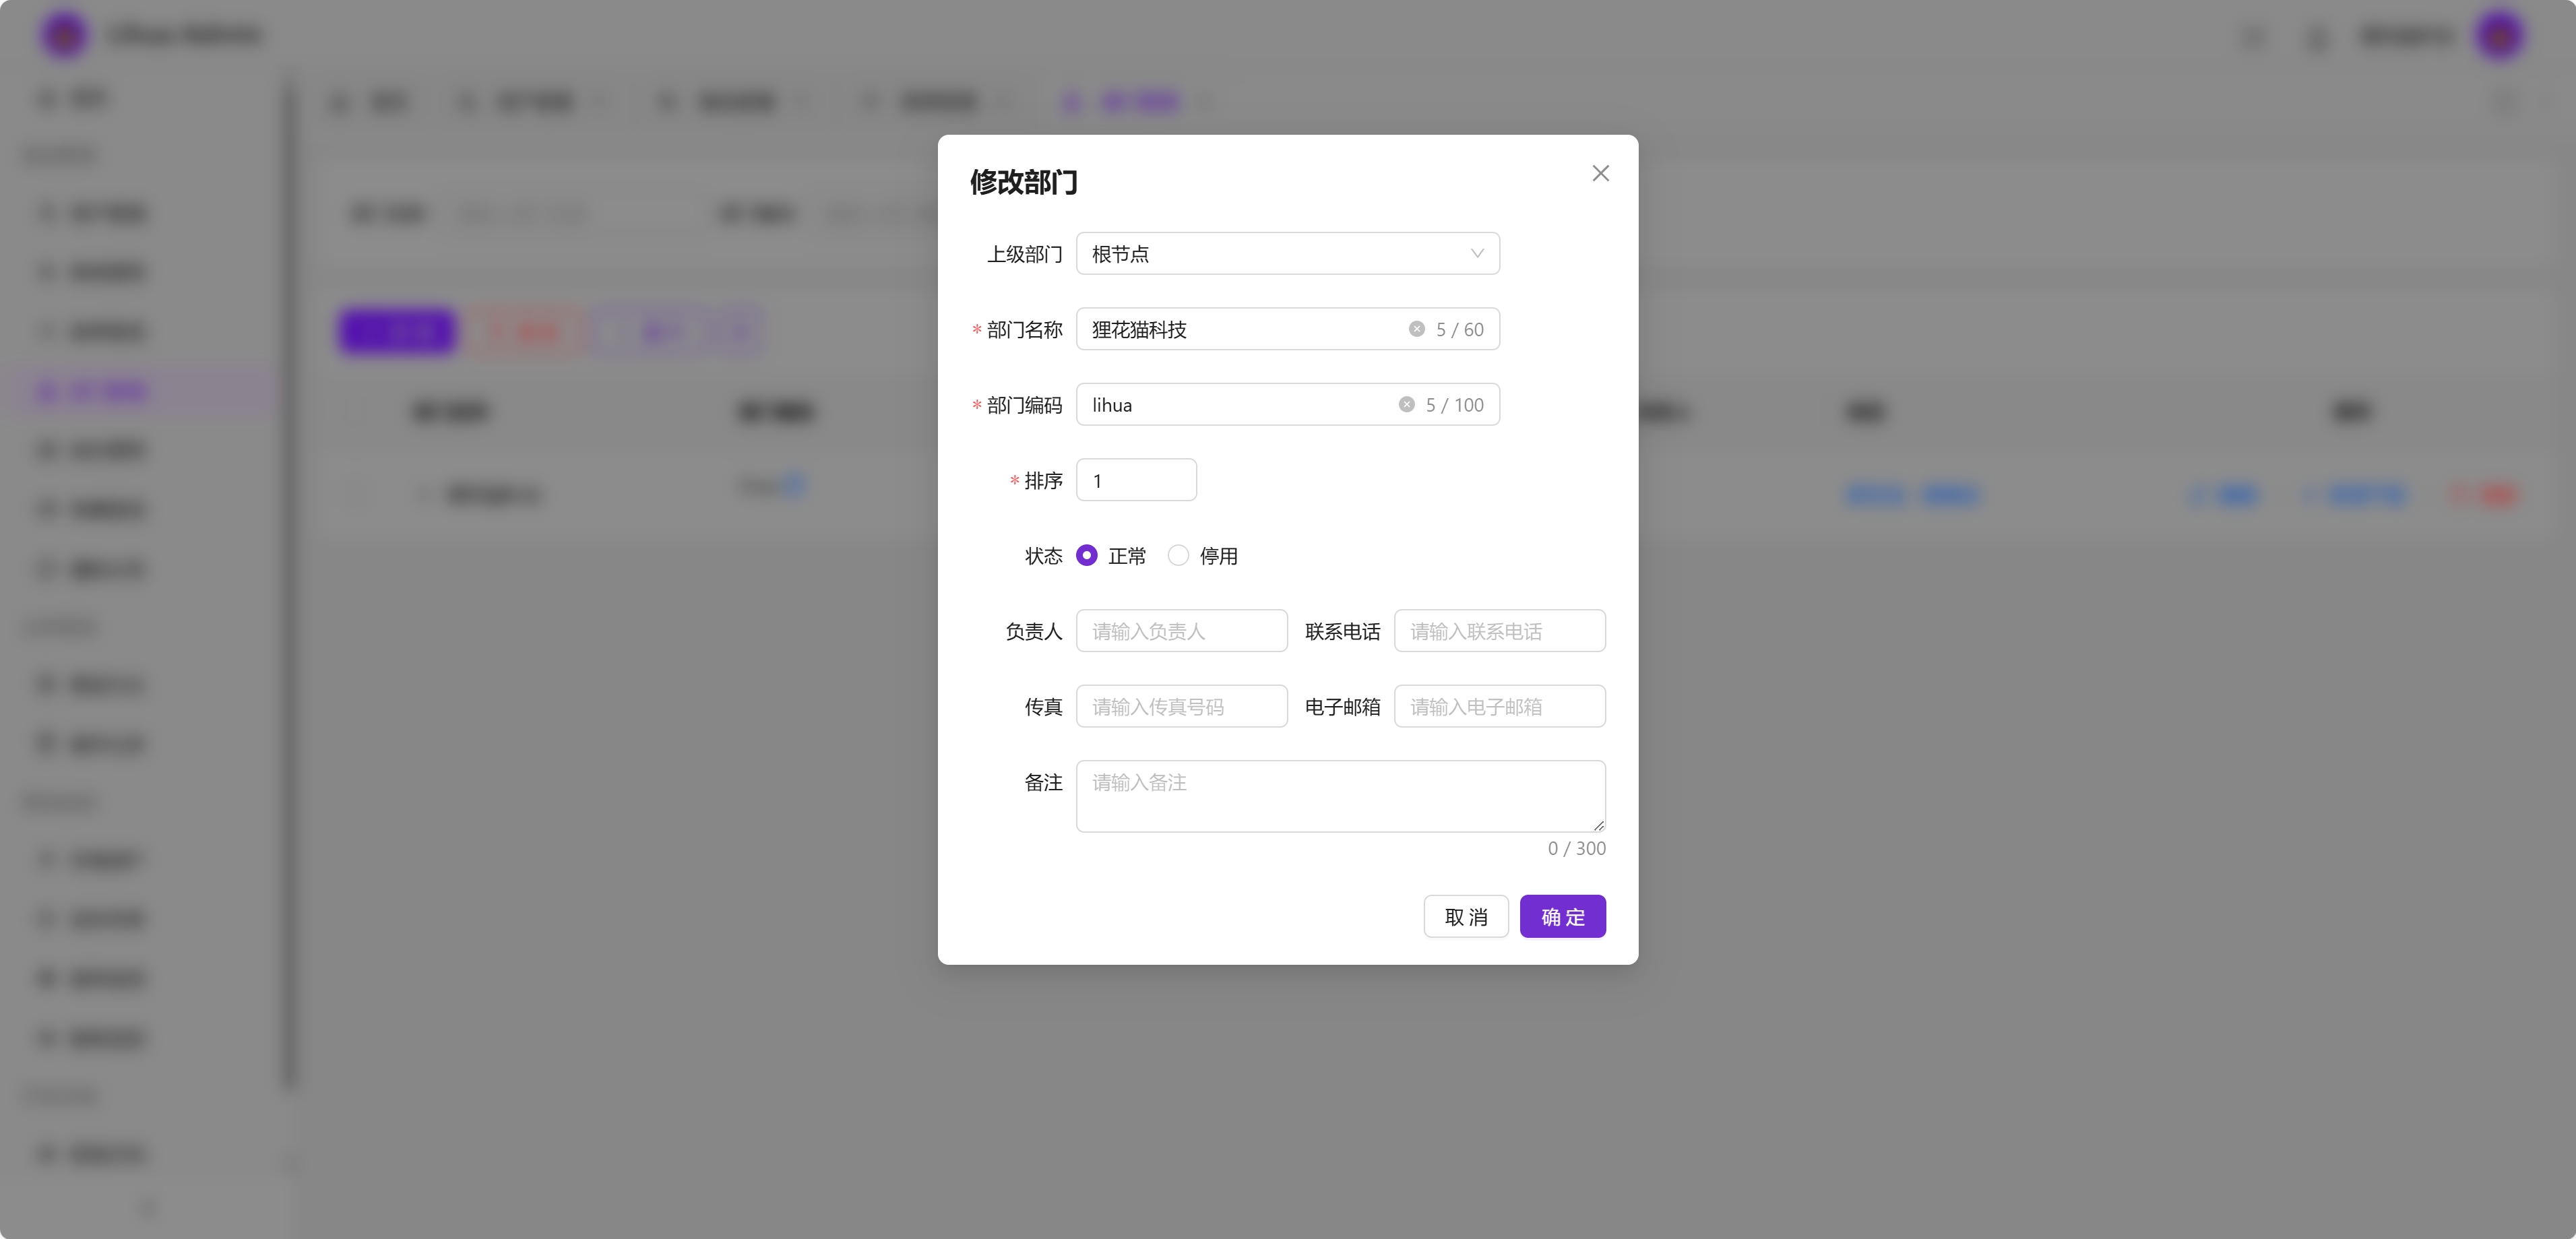Image resolution: width=2576 pixels, height=1239 pixels.
Task: Click the 电子邮箱 input field
Action: [x=1499, y=706]
